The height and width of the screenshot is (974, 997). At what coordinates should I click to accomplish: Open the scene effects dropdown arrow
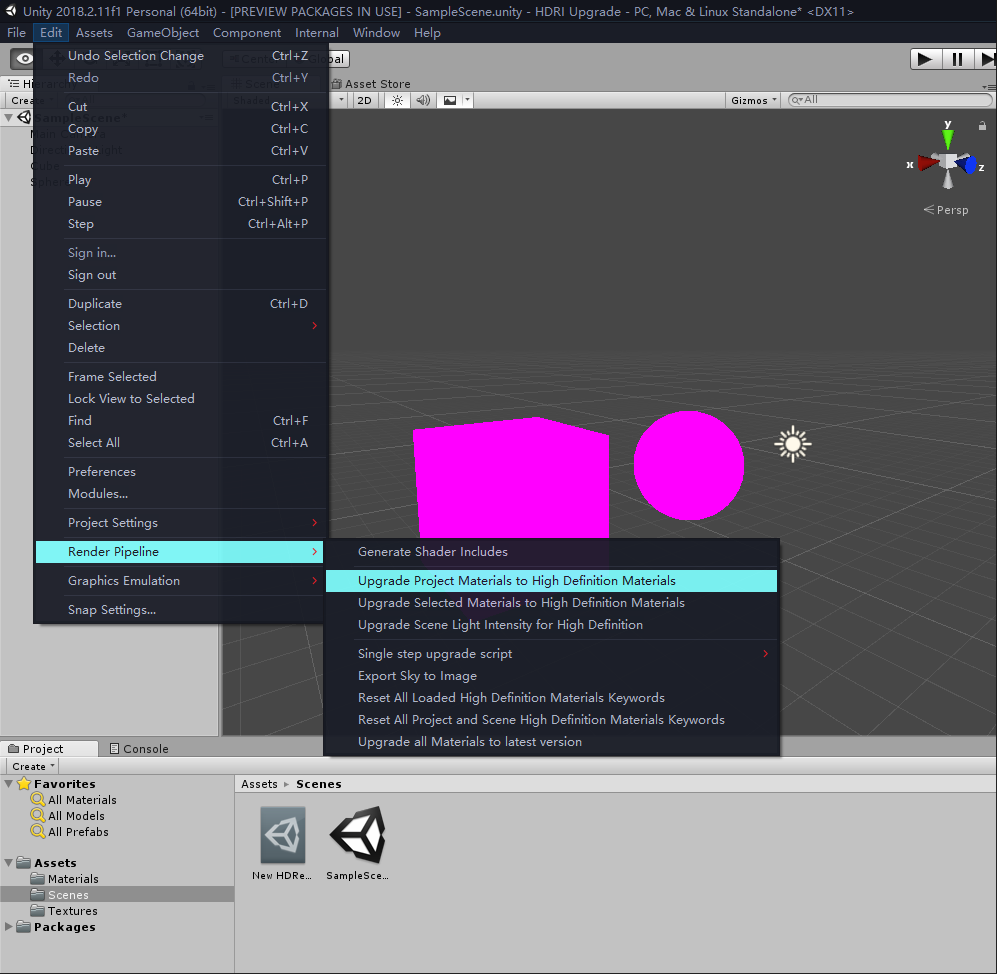(x=467, y=100)
